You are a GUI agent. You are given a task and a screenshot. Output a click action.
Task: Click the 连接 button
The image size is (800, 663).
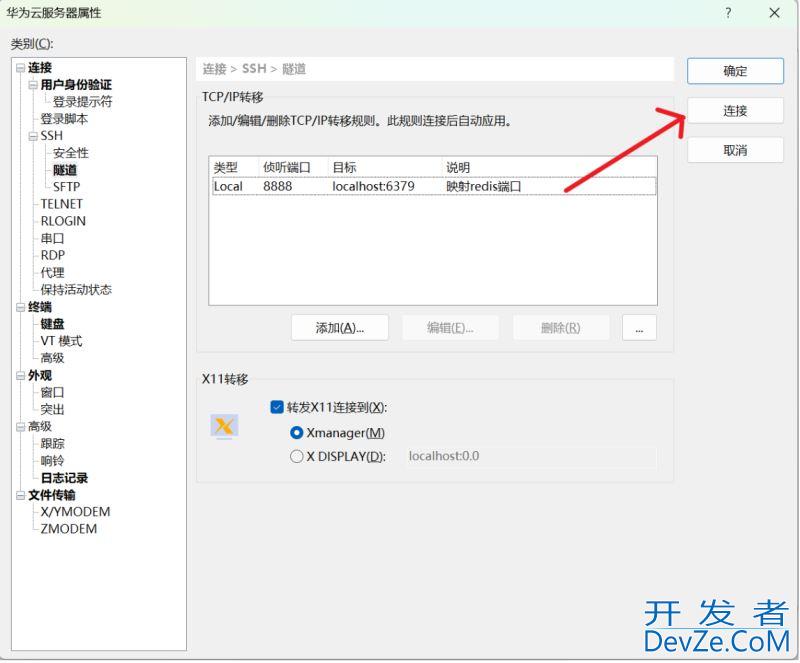coord(735,110)
